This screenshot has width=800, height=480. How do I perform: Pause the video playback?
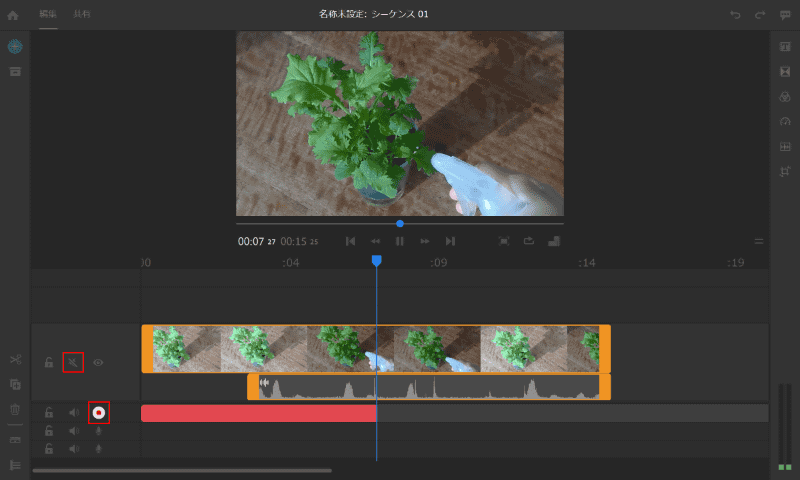tap(400, 241)
